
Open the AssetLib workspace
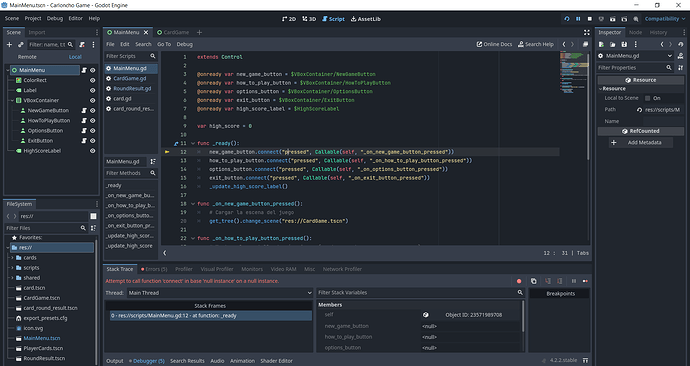click(x=366, y=19)
